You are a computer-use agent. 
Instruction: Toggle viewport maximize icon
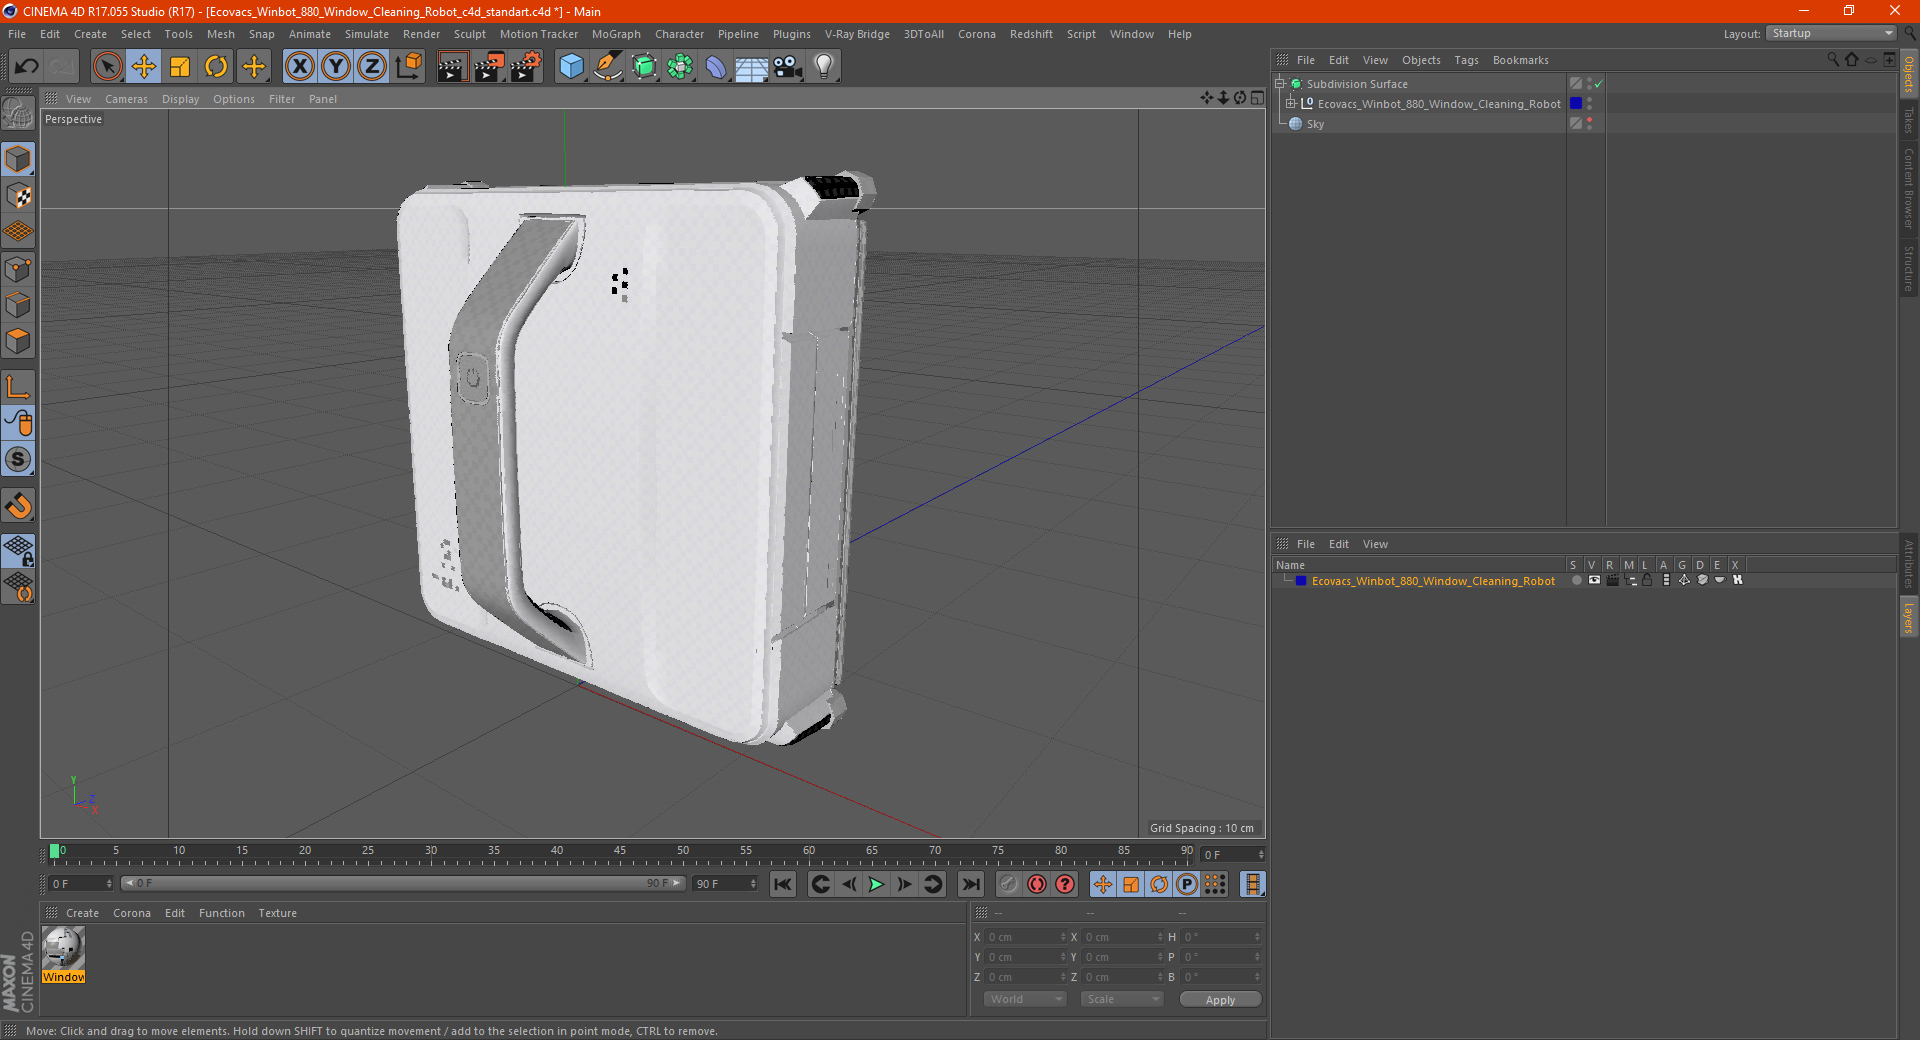coord(1257,98)
